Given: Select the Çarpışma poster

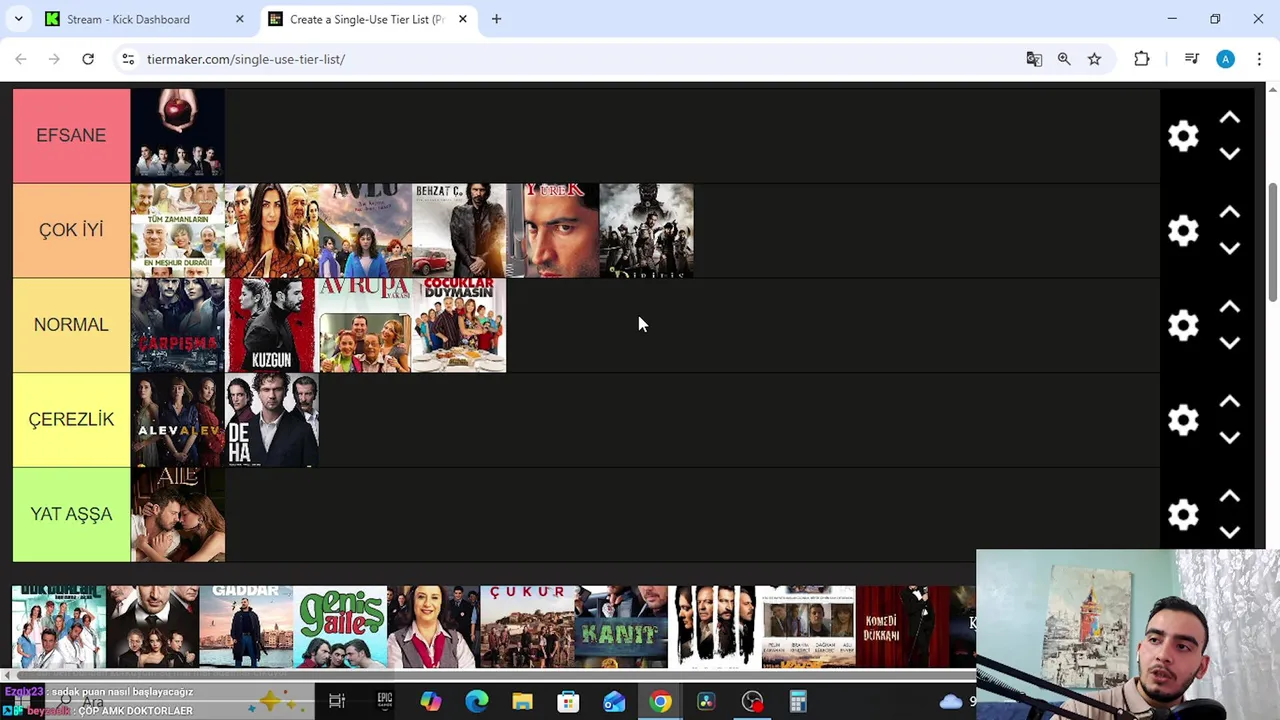Looking at the screenshot, I should point(177,325).
